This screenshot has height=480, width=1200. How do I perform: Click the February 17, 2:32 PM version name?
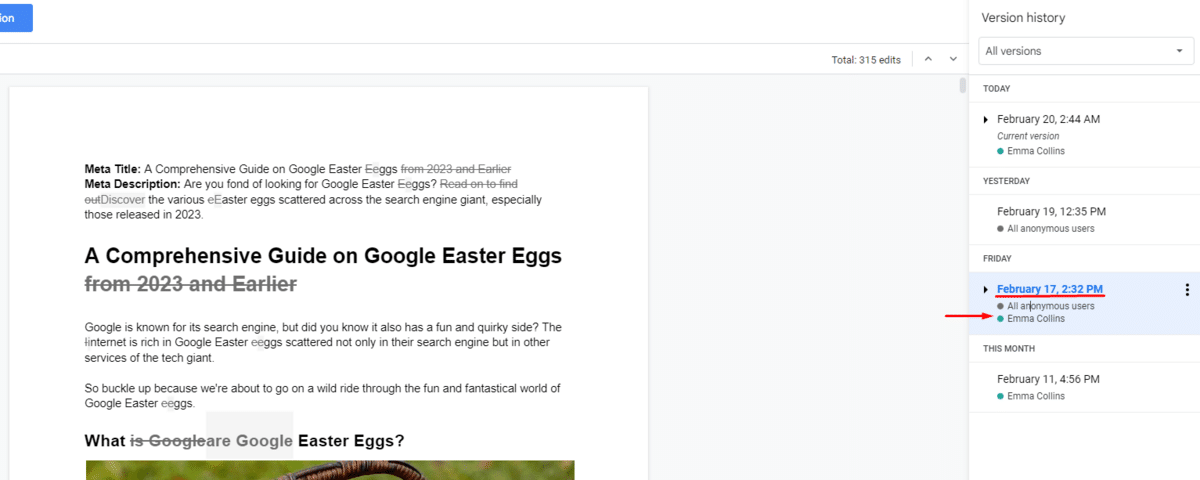(1050, 289)
